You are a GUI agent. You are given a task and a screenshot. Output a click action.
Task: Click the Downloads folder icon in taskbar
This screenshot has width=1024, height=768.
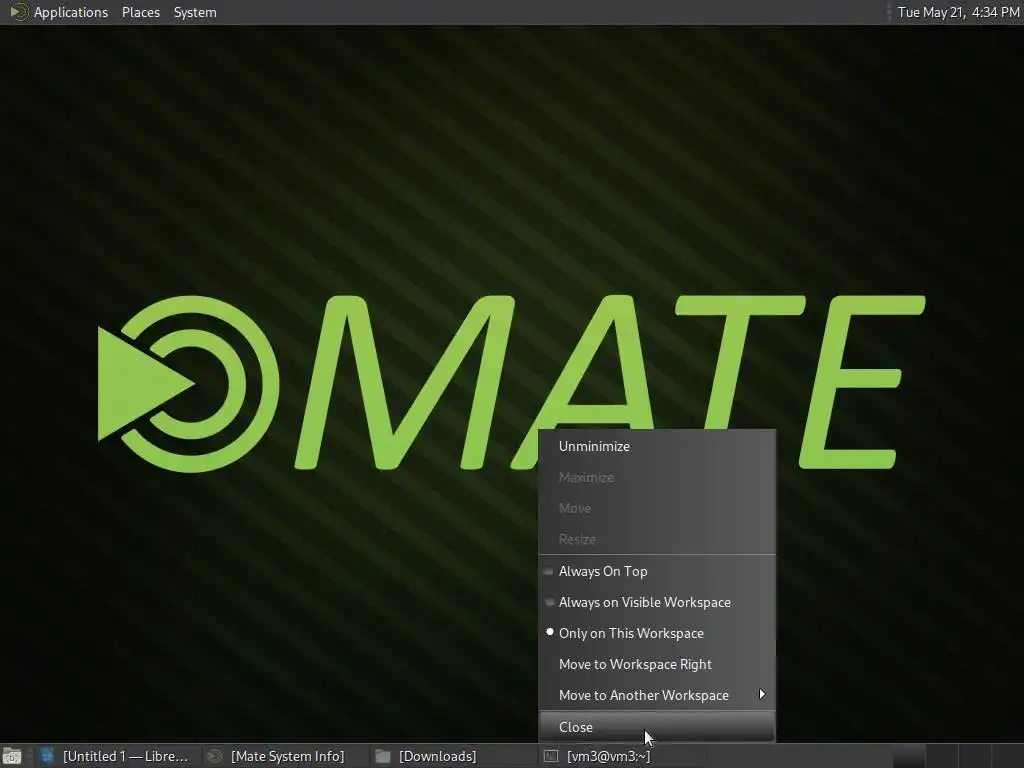(383, 756)
